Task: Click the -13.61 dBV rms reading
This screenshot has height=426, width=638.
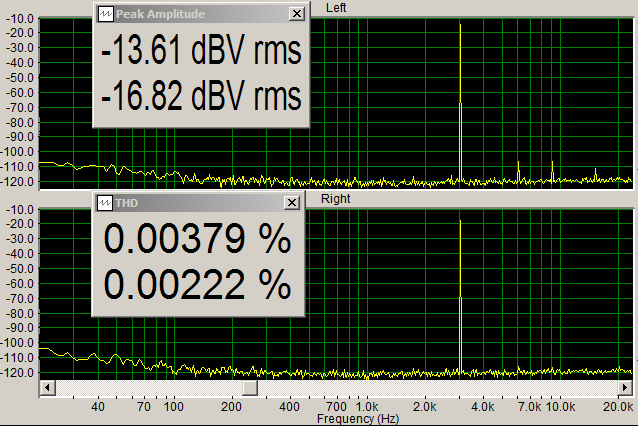Action: [x=201, y=50]
